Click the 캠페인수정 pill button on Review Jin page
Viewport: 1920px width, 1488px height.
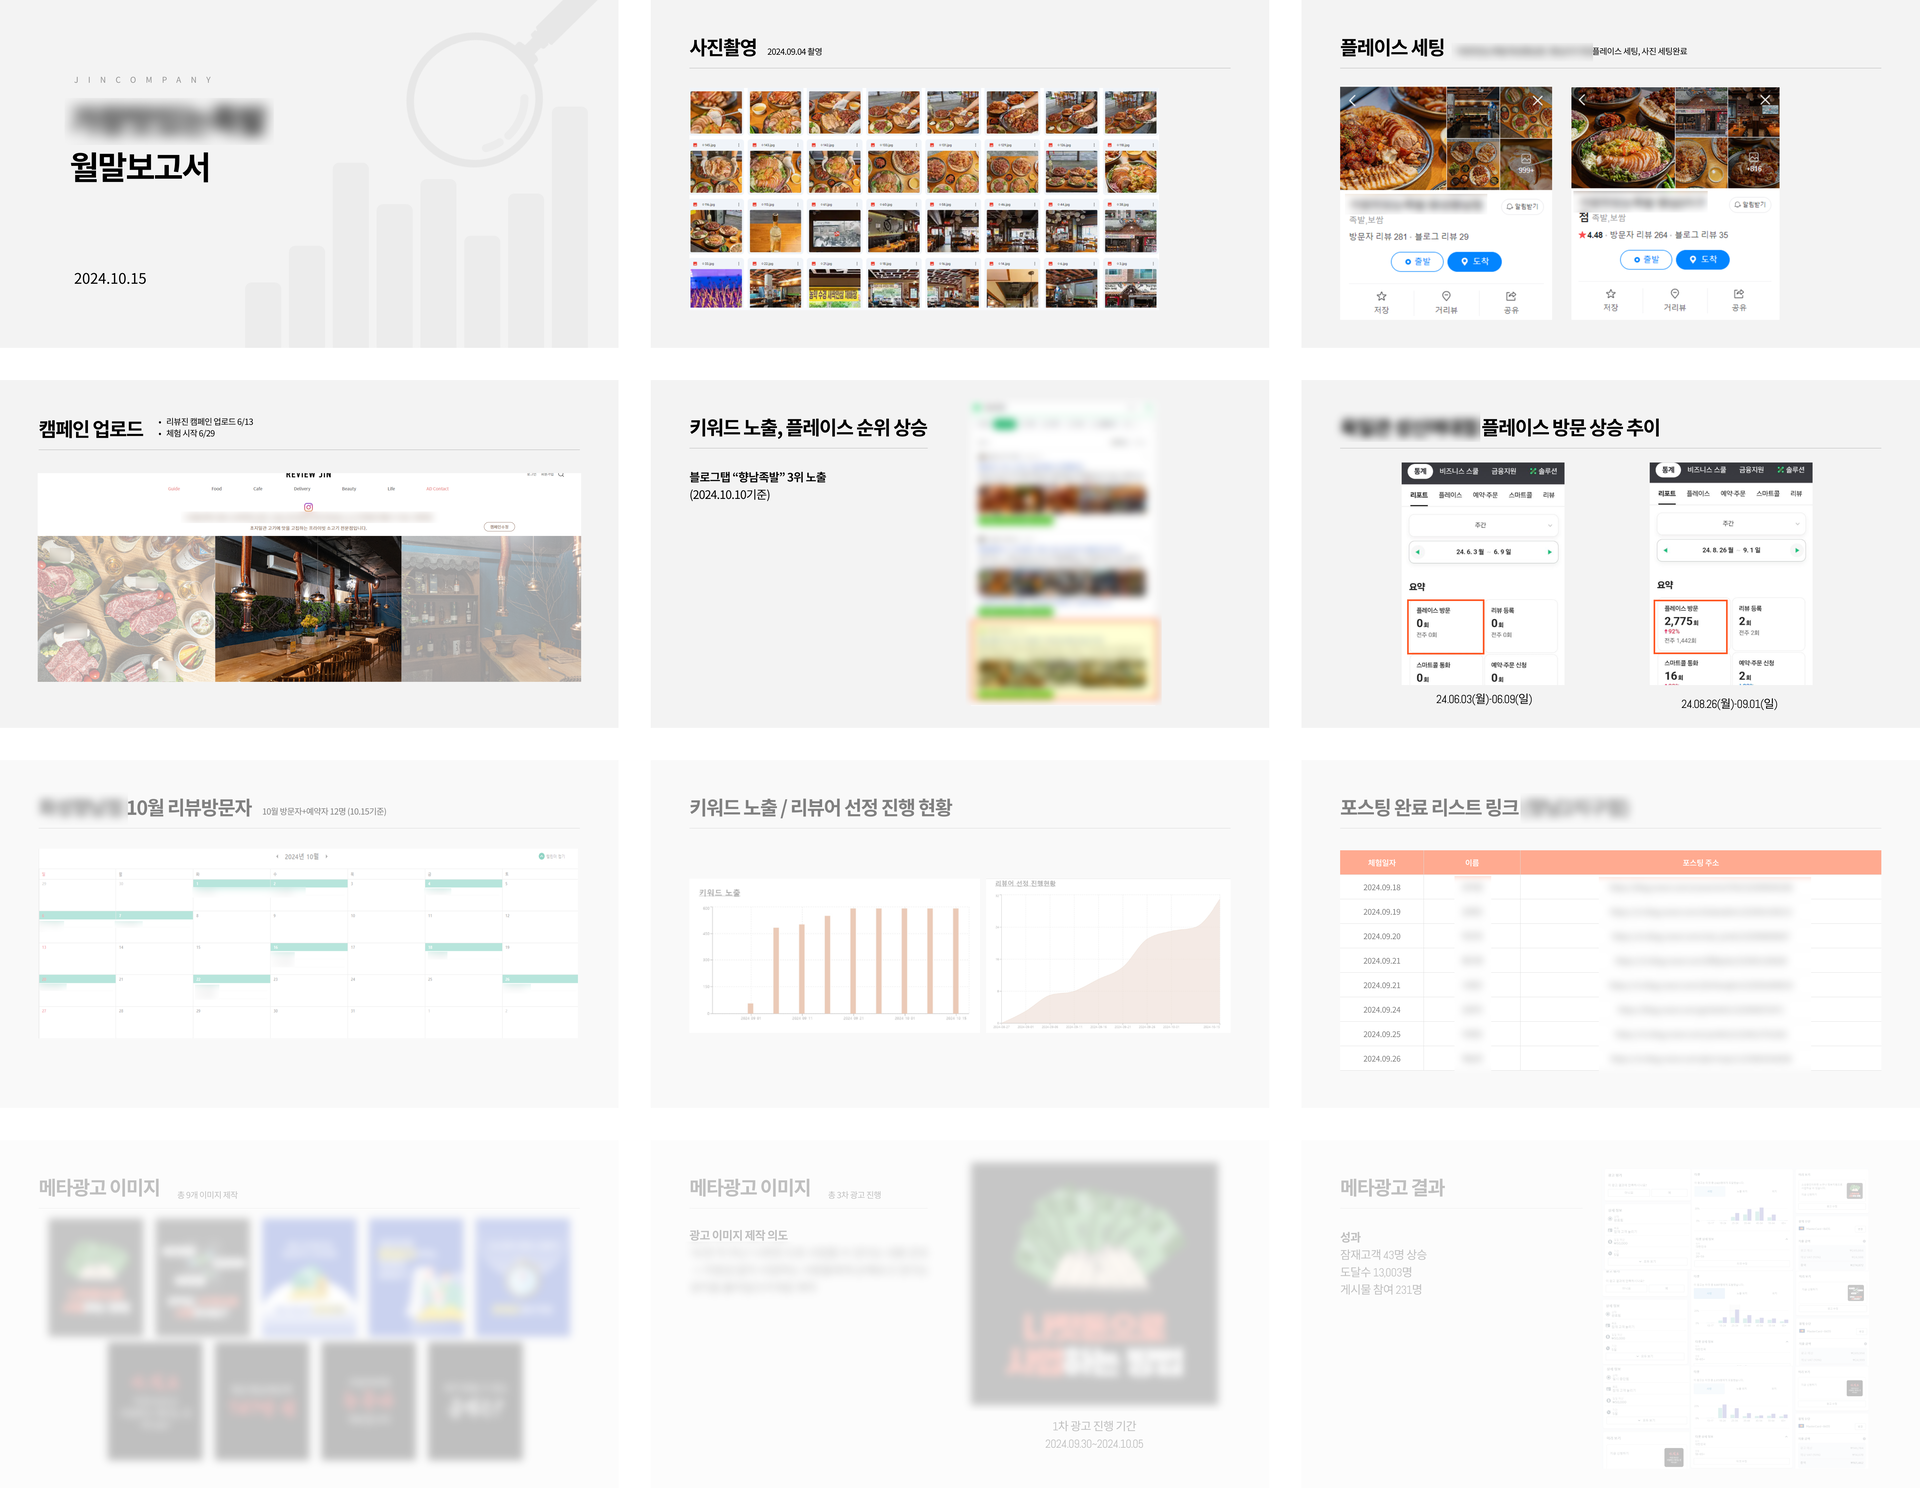point(499,527)
